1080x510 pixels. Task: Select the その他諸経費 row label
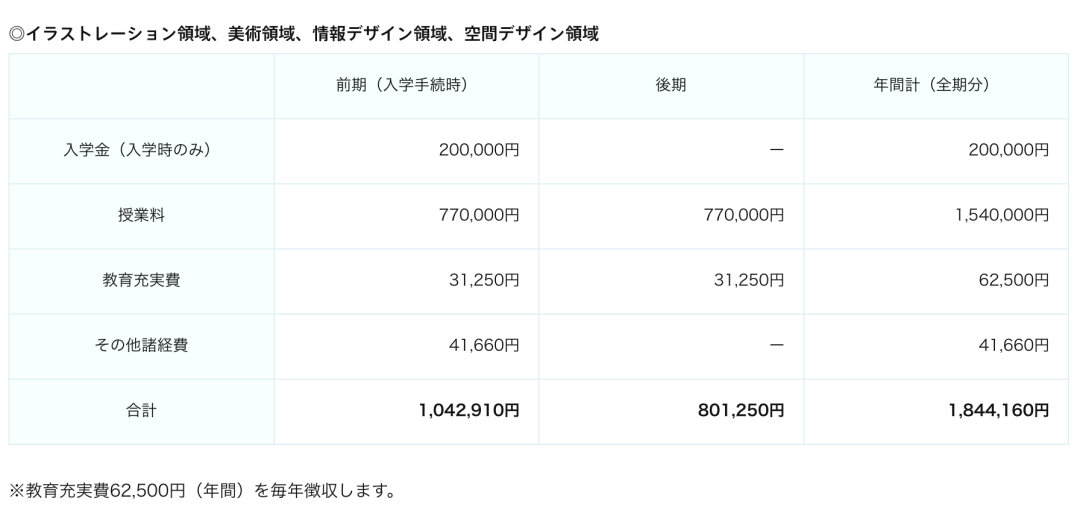point(141,345)
